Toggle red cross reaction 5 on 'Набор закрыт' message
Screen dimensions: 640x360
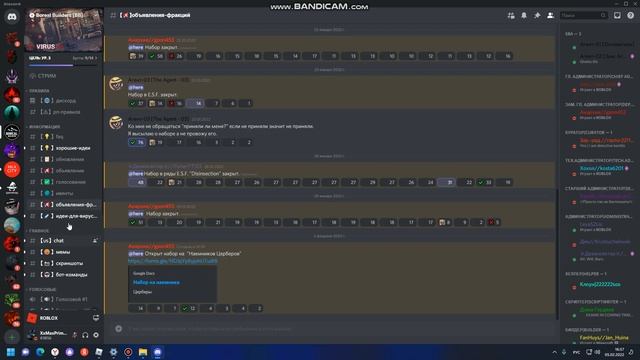[494, 222]
